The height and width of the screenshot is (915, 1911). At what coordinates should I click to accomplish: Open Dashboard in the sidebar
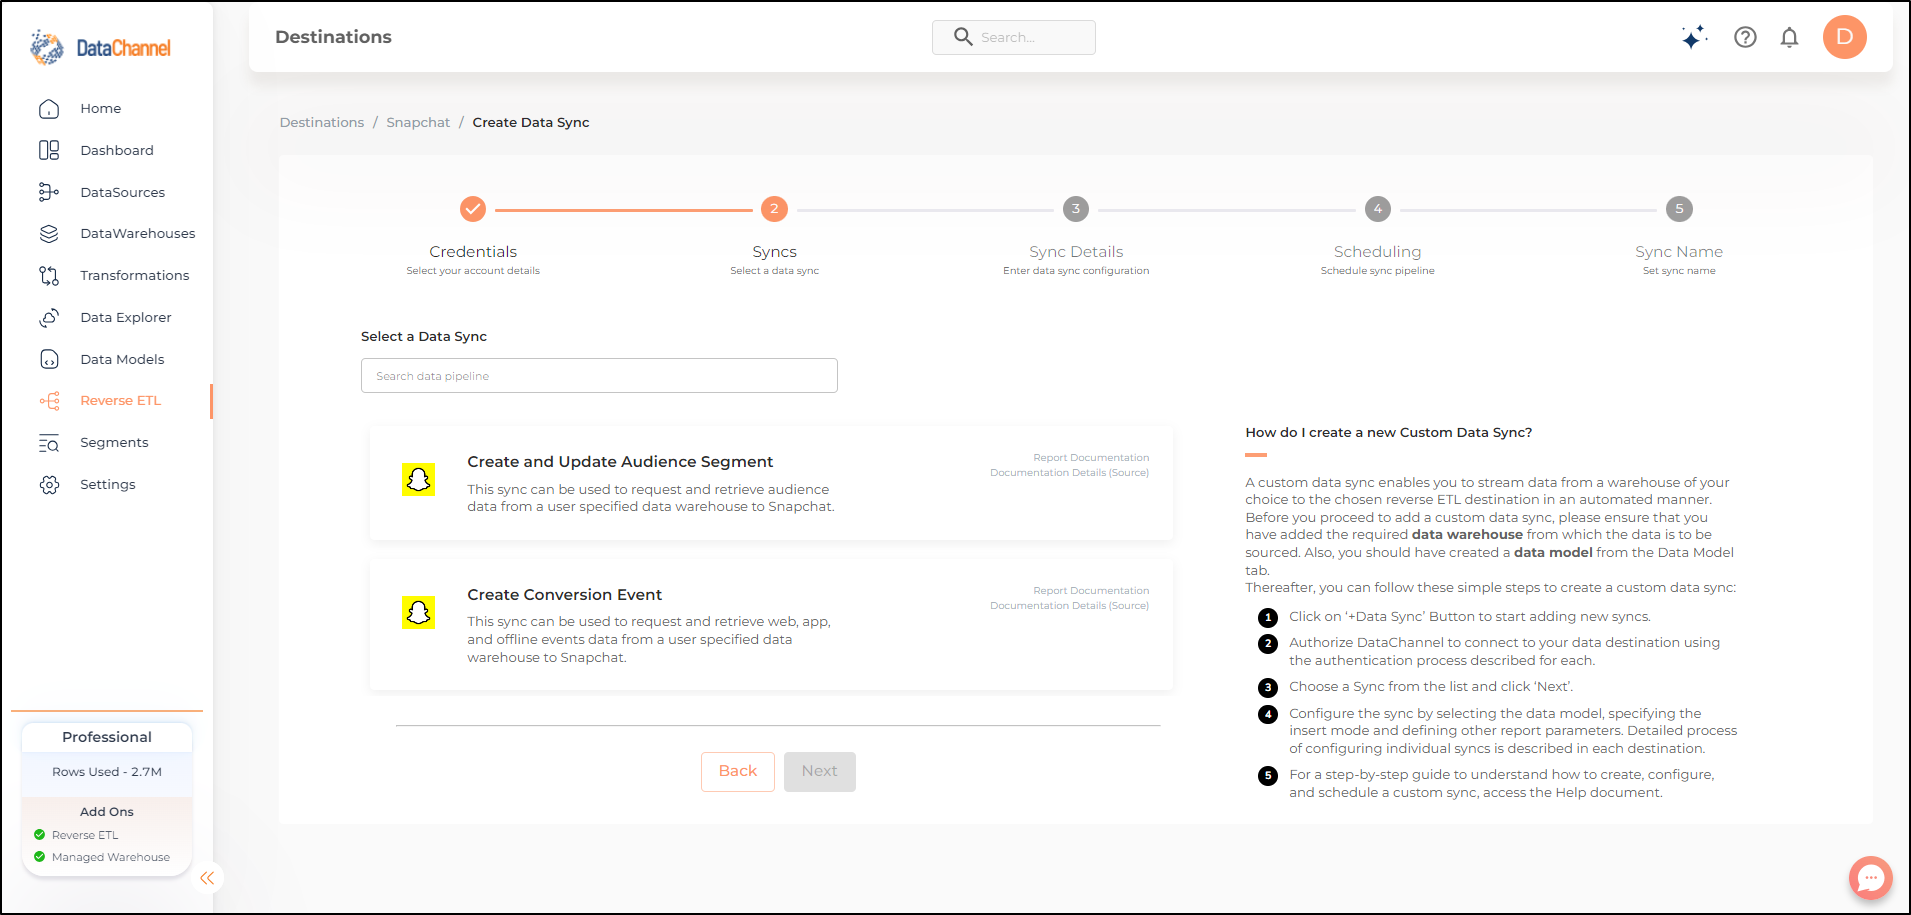[117, 151]
